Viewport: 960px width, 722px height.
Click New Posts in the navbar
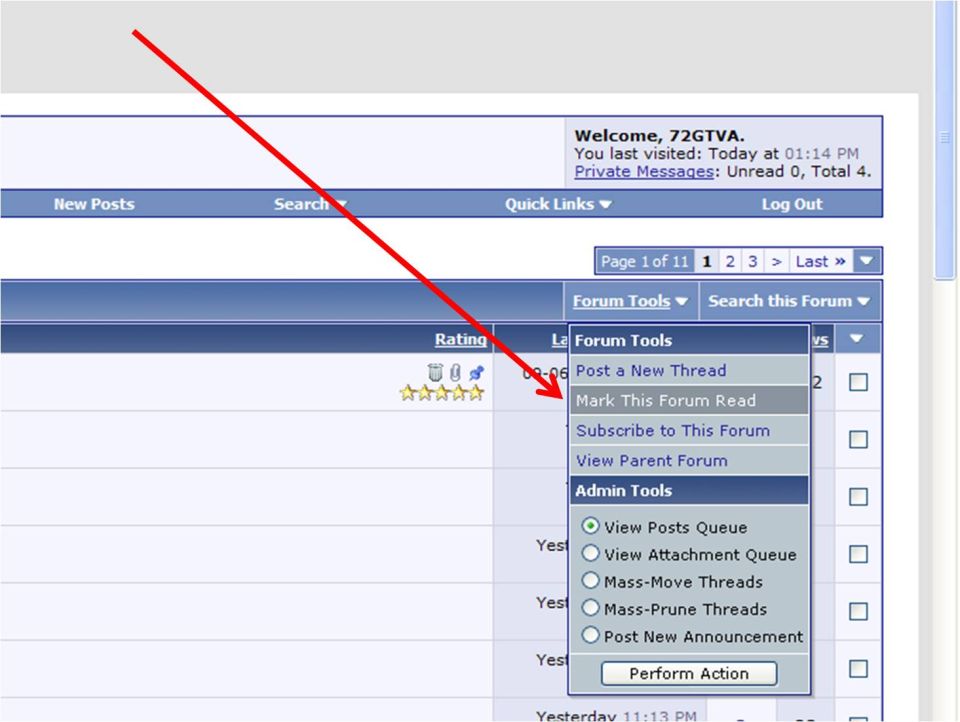click(x=94, y=204)
